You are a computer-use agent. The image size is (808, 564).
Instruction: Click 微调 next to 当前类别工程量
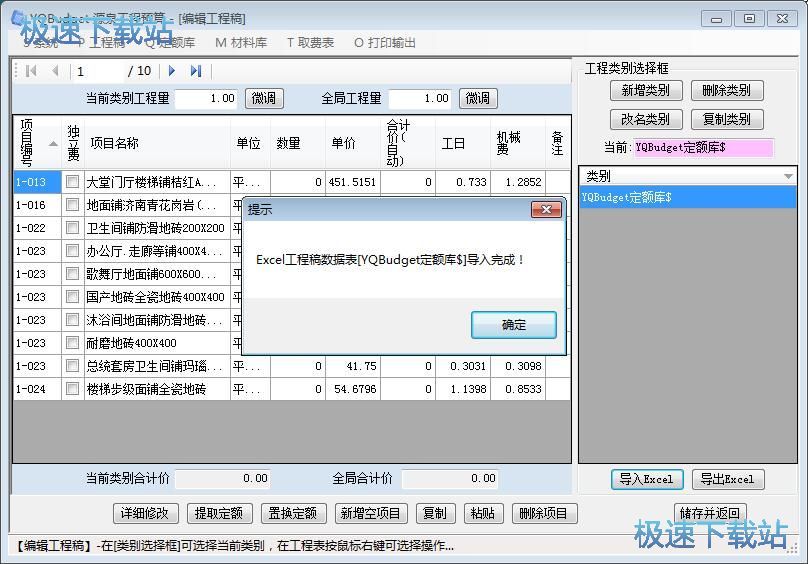click(264, 98)
